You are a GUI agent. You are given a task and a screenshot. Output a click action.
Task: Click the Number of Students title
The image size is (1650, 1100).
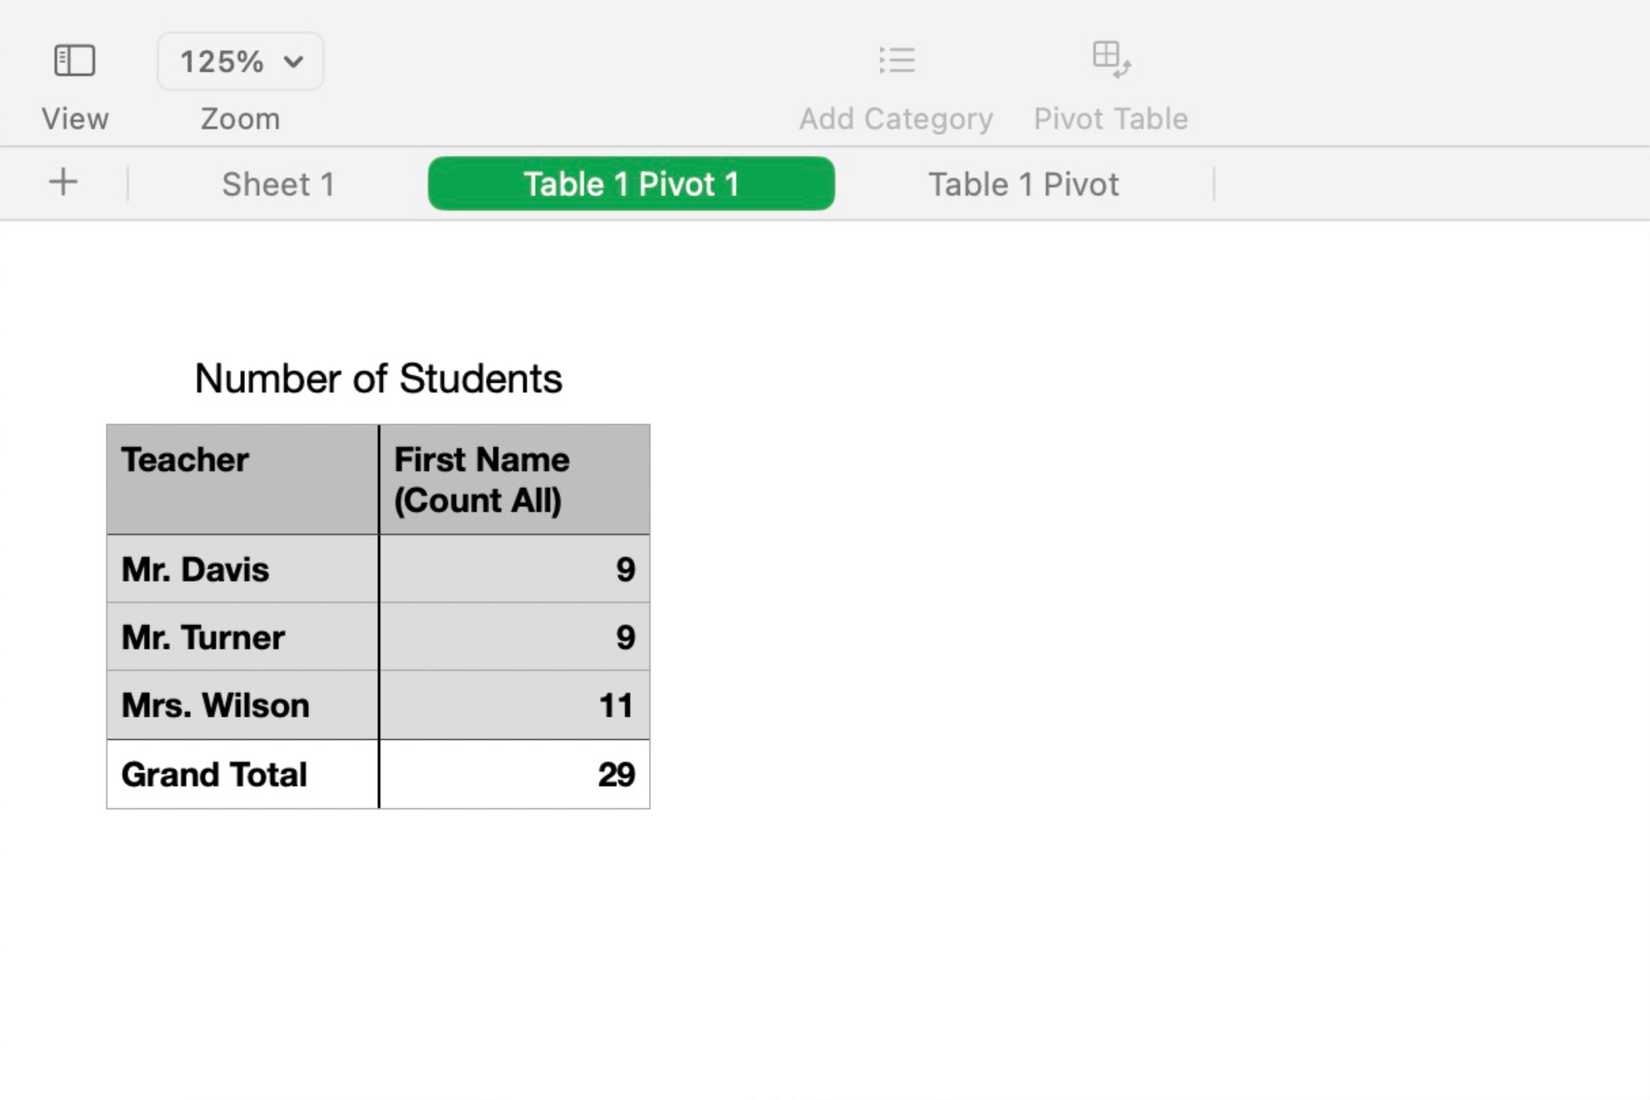[x=380, y=378]
